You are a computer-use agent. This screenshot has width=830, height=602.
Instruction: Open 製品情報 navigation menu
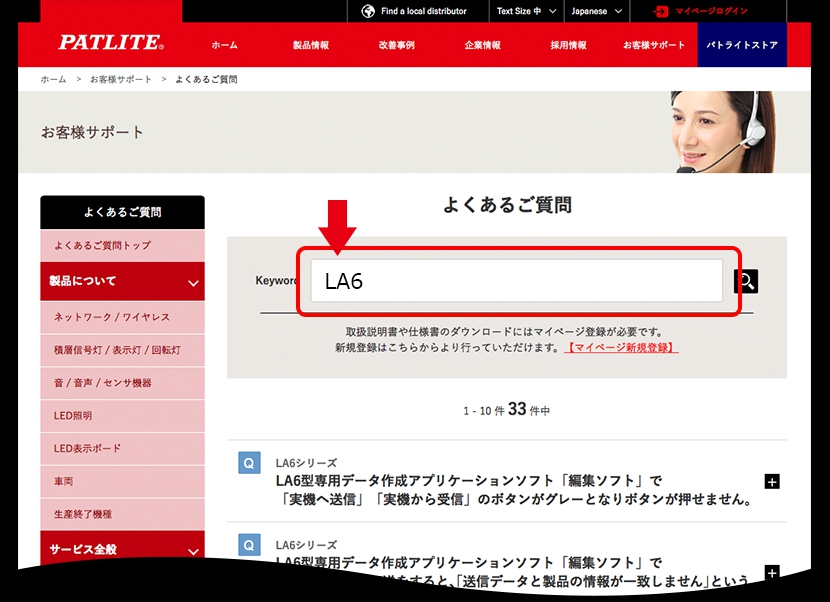click(x=311, y=45)
